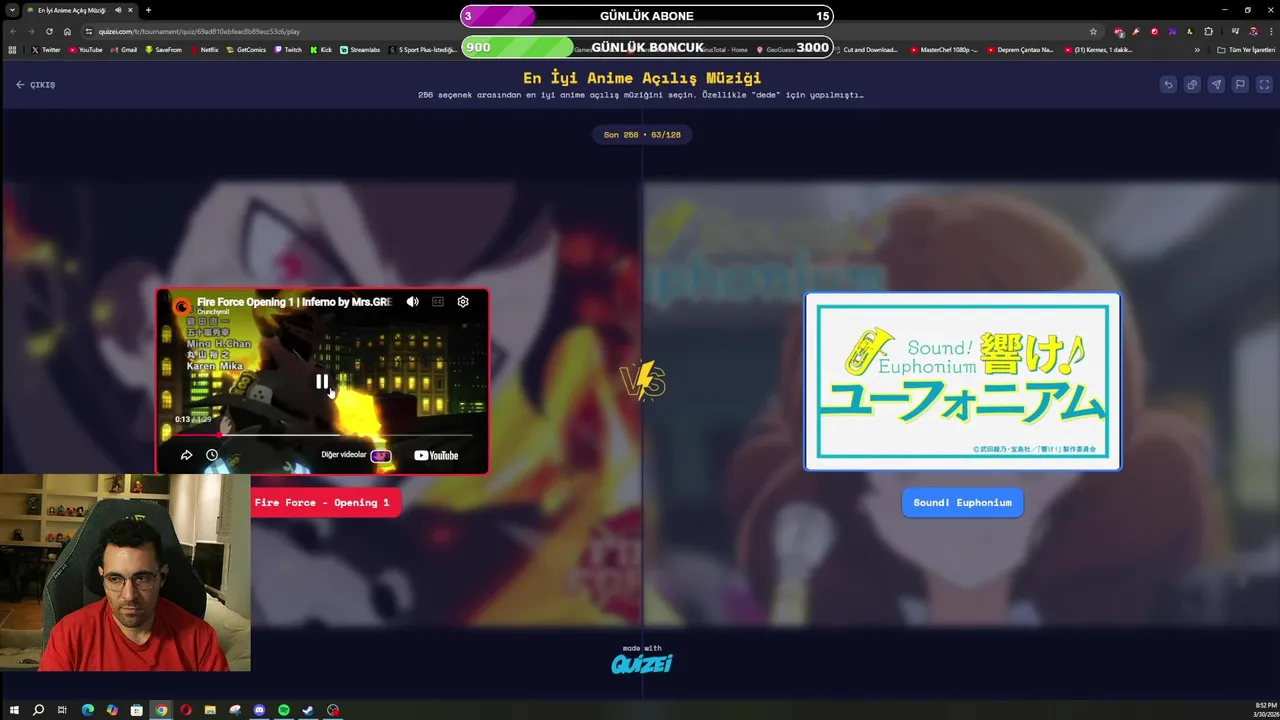Open Microsoft Edge from the taskbar
Screen dimensions: 1280x720
click(x=87, y=710)
